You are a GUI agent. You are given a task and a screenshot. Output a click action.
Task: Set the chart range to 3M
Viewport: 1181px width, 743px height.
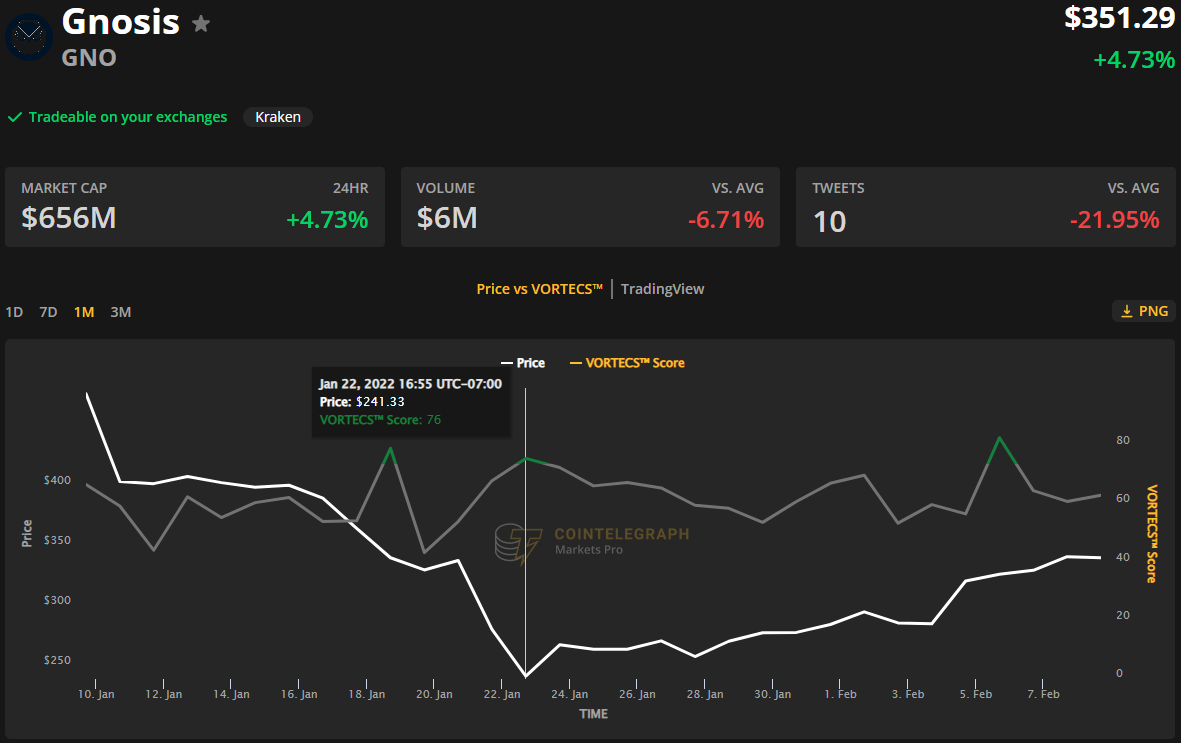120,312
